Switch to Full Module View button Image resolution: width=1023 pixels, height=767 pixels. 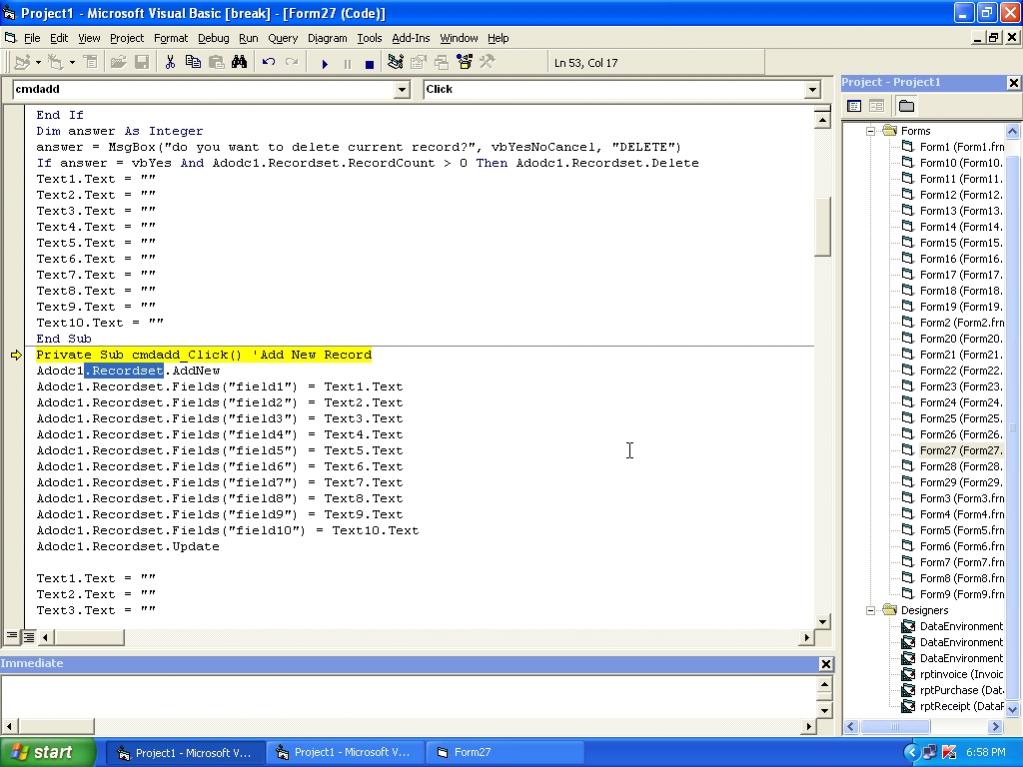click(x=29, y=636)
